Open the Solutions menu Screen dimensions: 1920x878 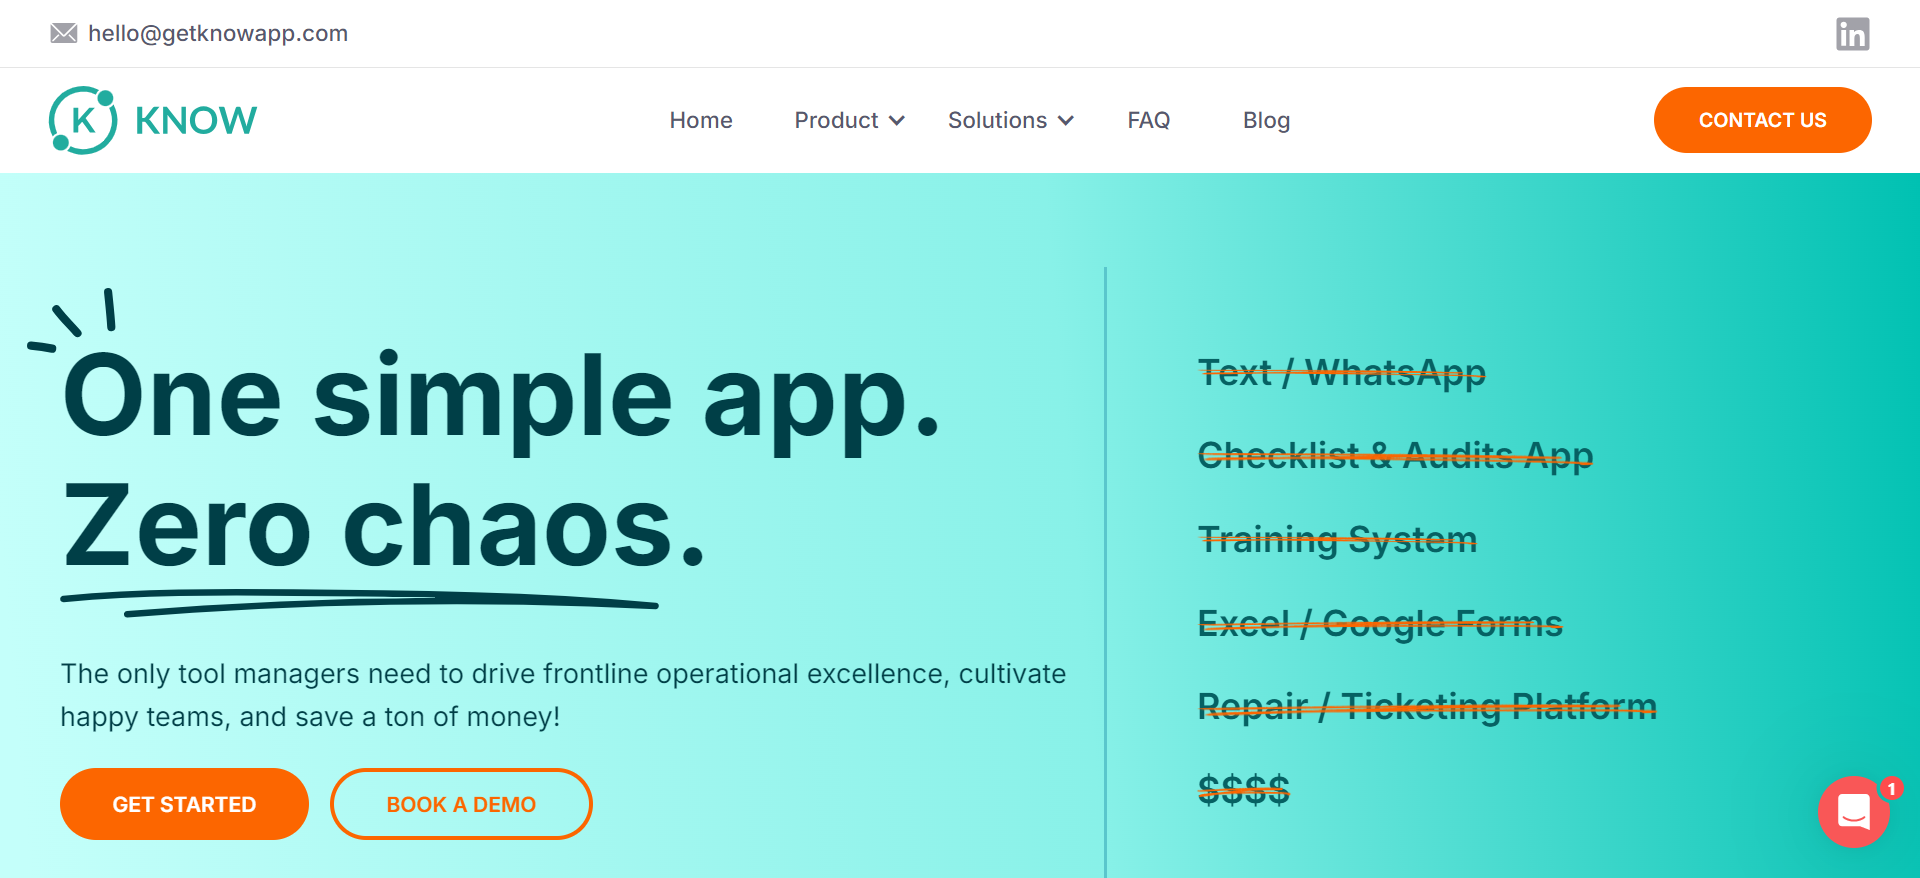point(997,120)
